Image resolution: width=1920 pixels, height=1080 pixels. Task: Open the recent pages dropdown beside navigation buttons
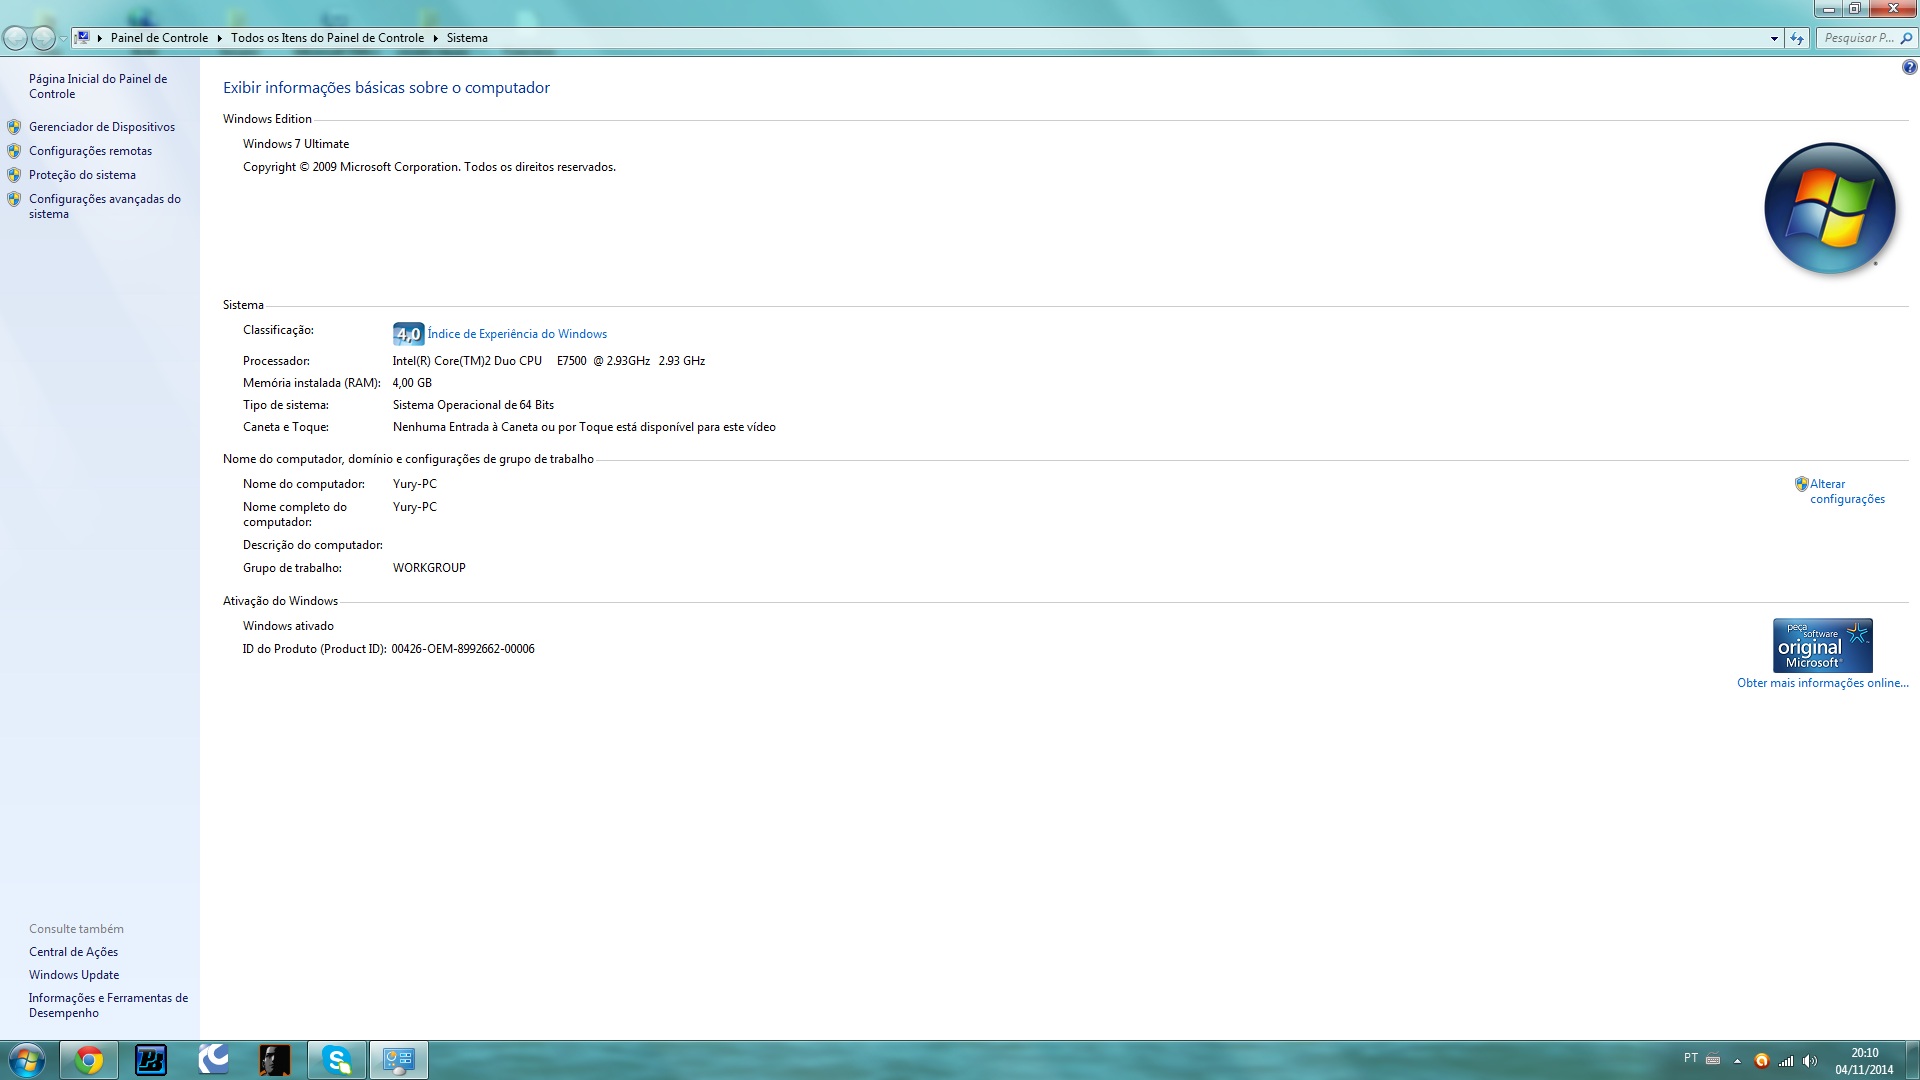pos(63,38)
